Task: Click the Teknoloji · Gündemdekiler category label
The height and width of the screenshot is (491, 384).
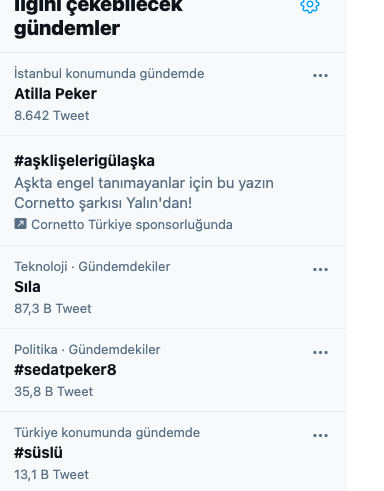Action: (x=92, y=267)
